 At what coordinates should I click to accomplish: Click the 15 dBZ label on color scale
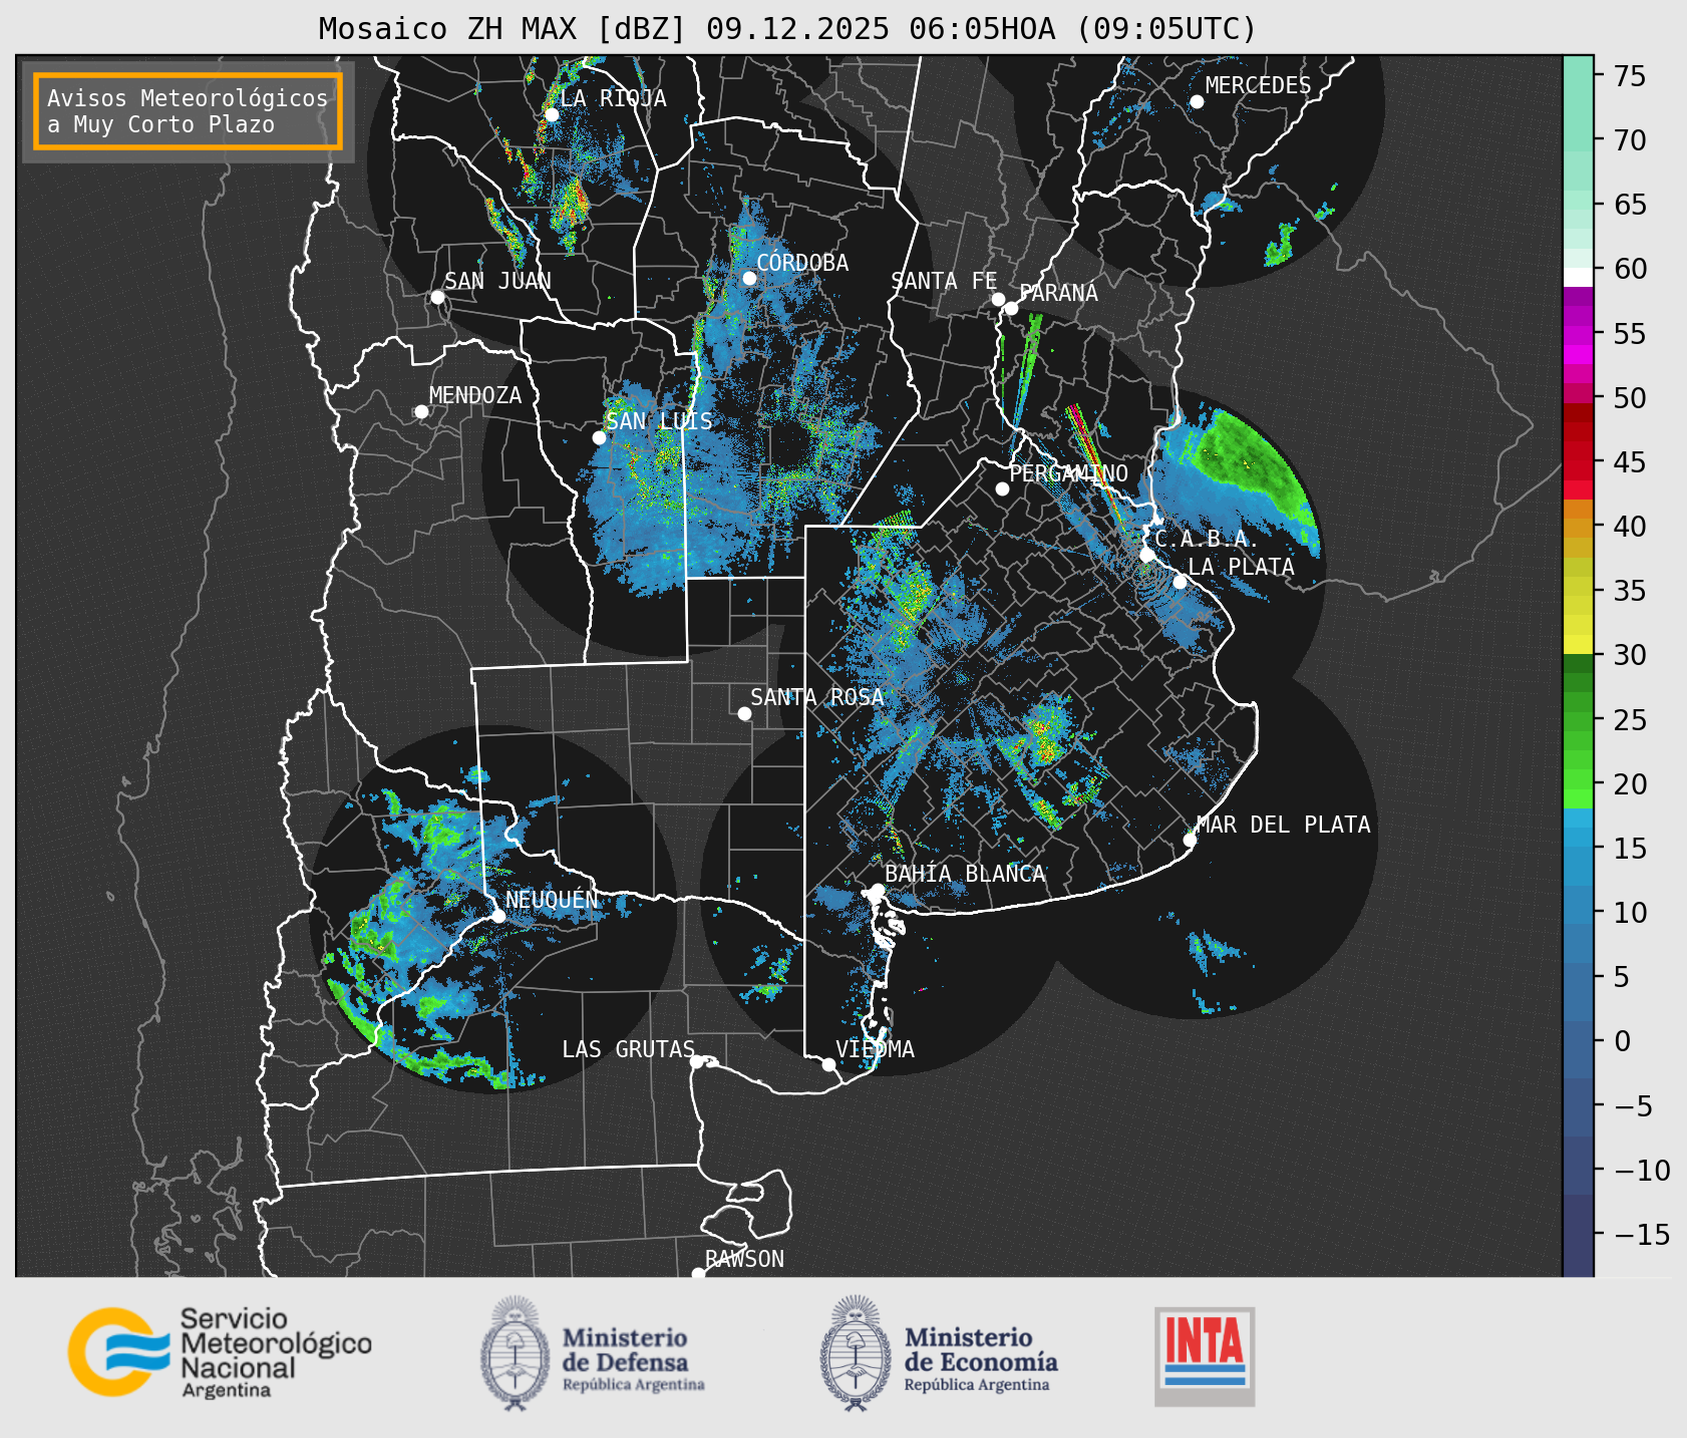click(1629, 849)
